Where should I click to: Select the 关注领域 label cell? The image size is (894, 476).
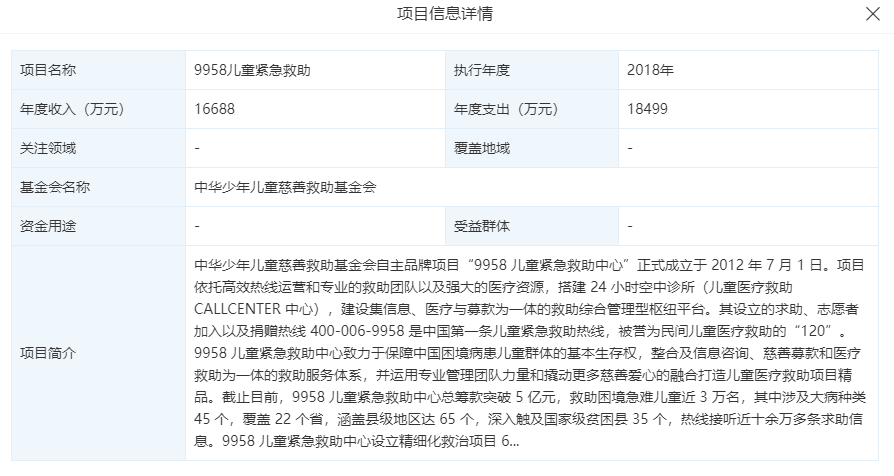click(99, 148)
